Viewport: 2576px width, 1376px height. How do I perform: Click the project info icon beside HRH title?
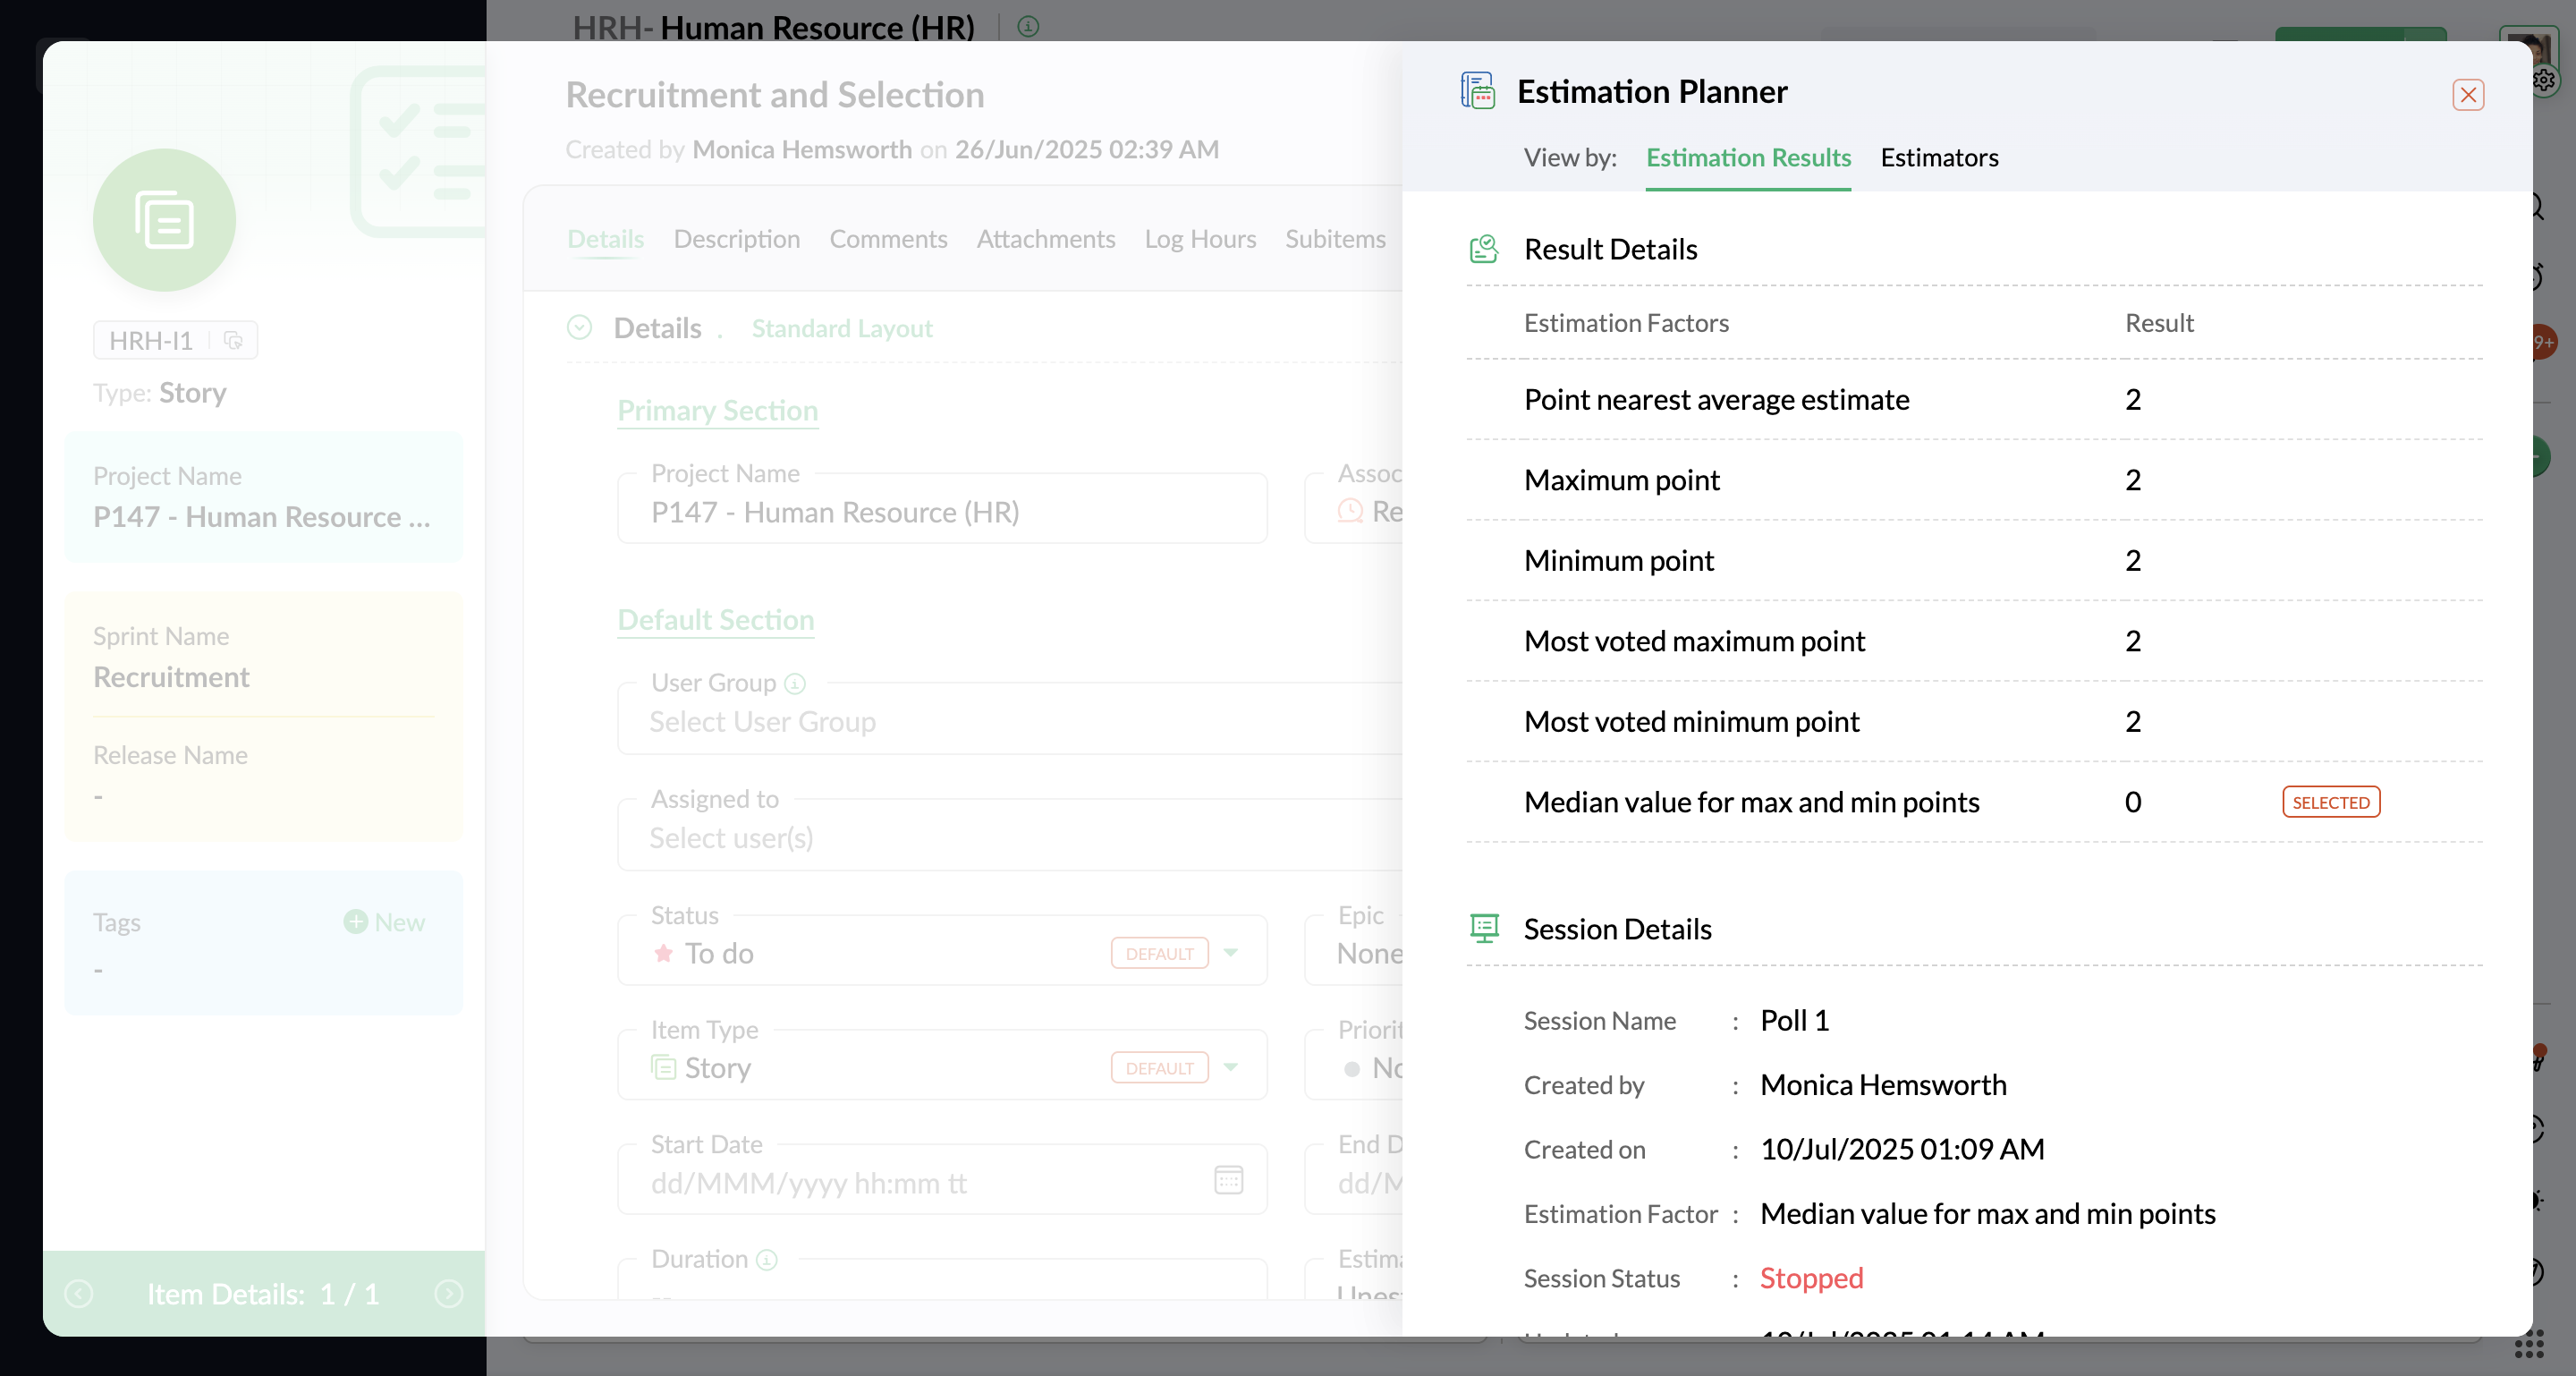click(1028, 26)
